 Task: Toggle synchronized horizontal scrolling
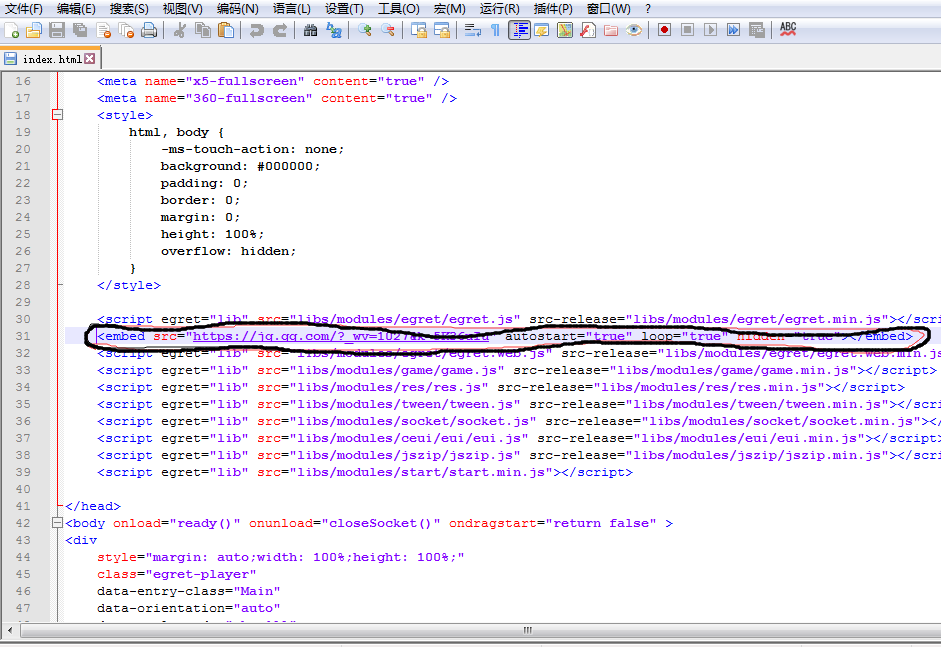[442, 30]
